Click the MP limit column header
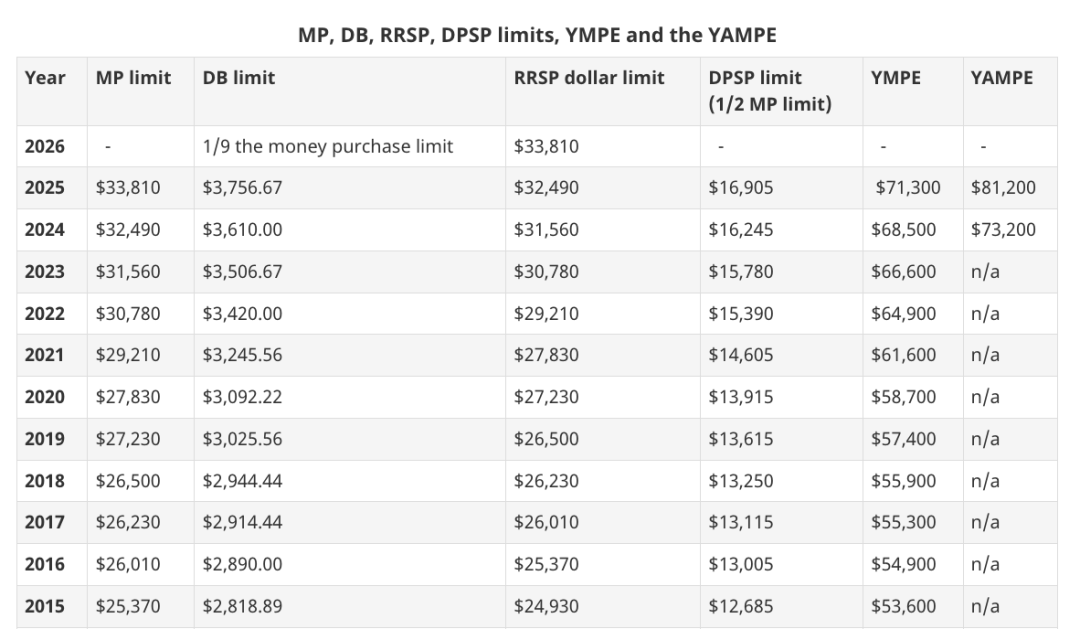This screenshot has height=629, width=1080. [133, 78]
